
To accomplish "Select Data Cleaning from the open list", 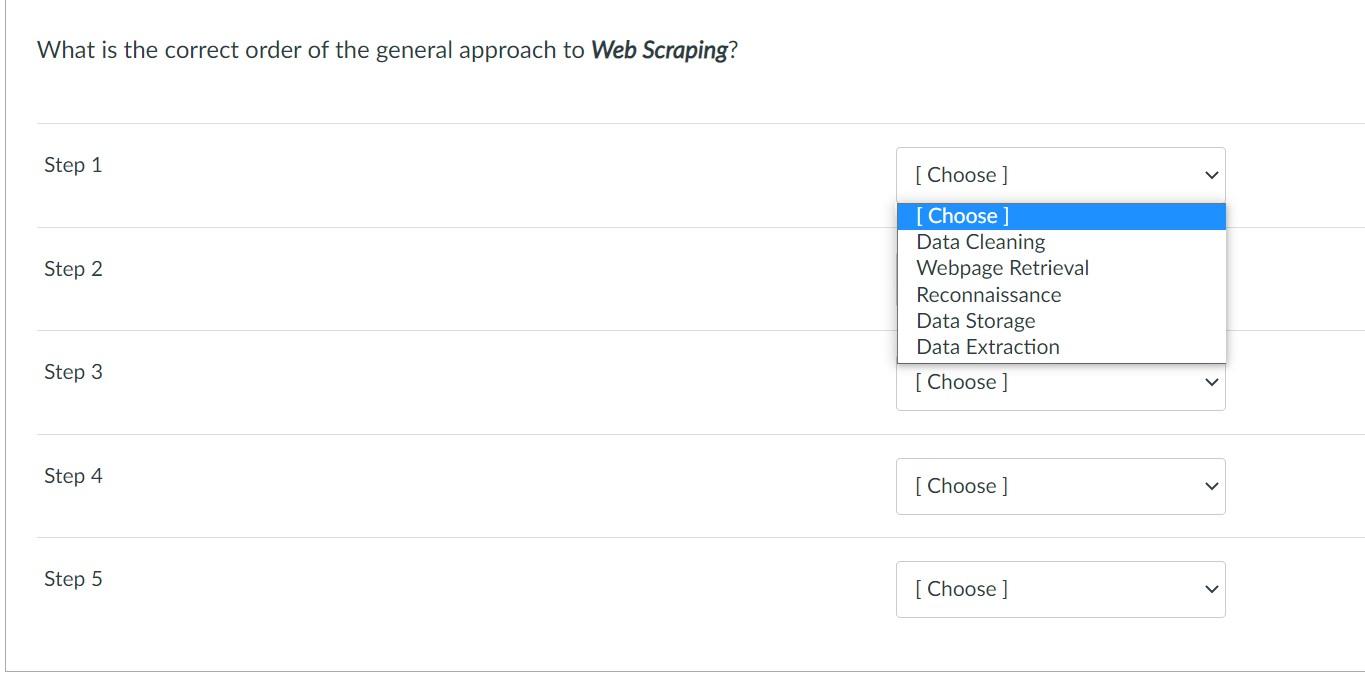I will [1061, 242].
